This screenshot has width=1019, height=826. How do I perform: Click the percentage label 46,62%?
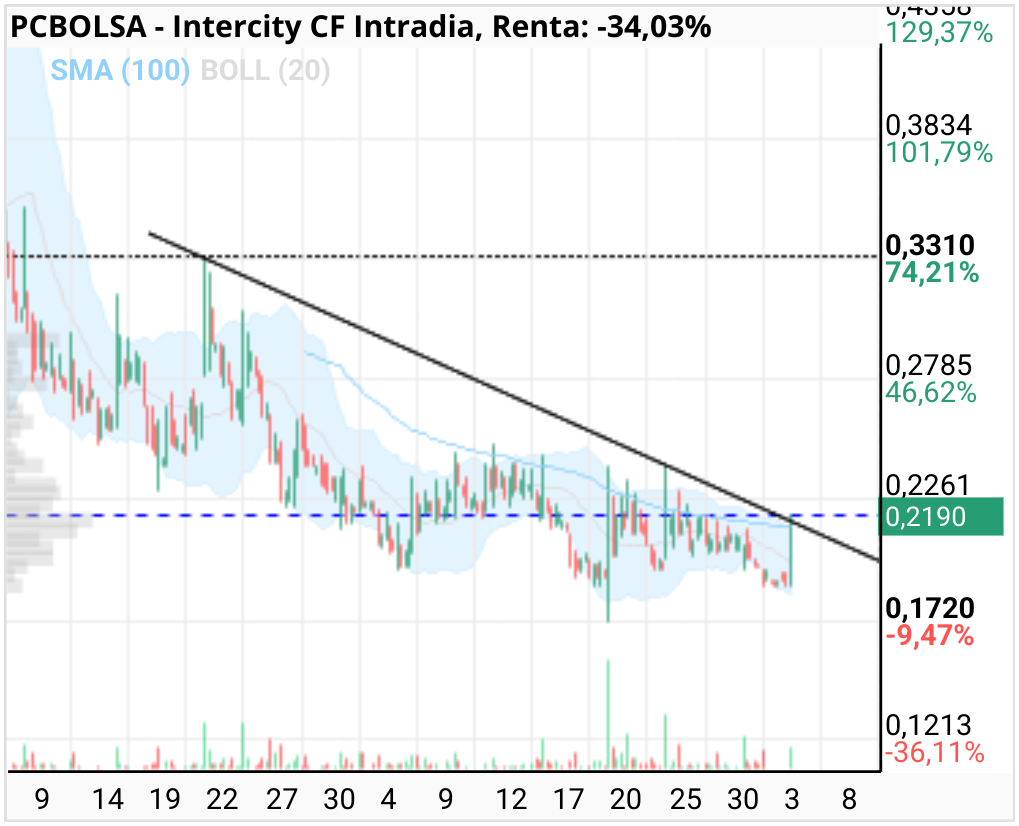pyautogui.click(x=931, y=393)
